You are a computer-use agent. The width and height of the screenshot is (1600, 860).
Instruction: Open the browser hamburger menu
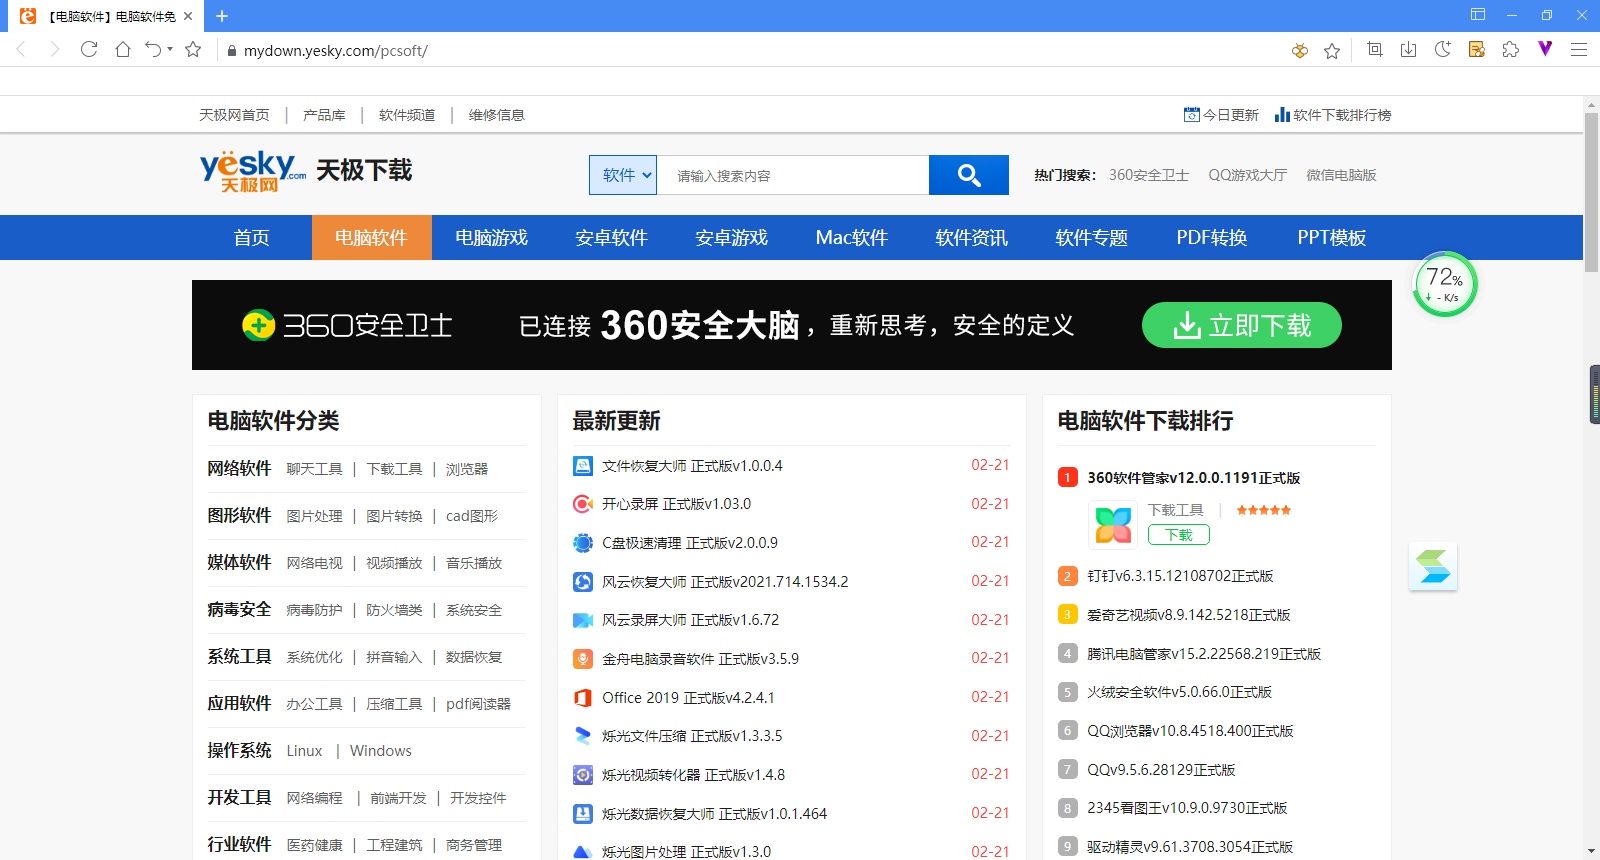1579,49
